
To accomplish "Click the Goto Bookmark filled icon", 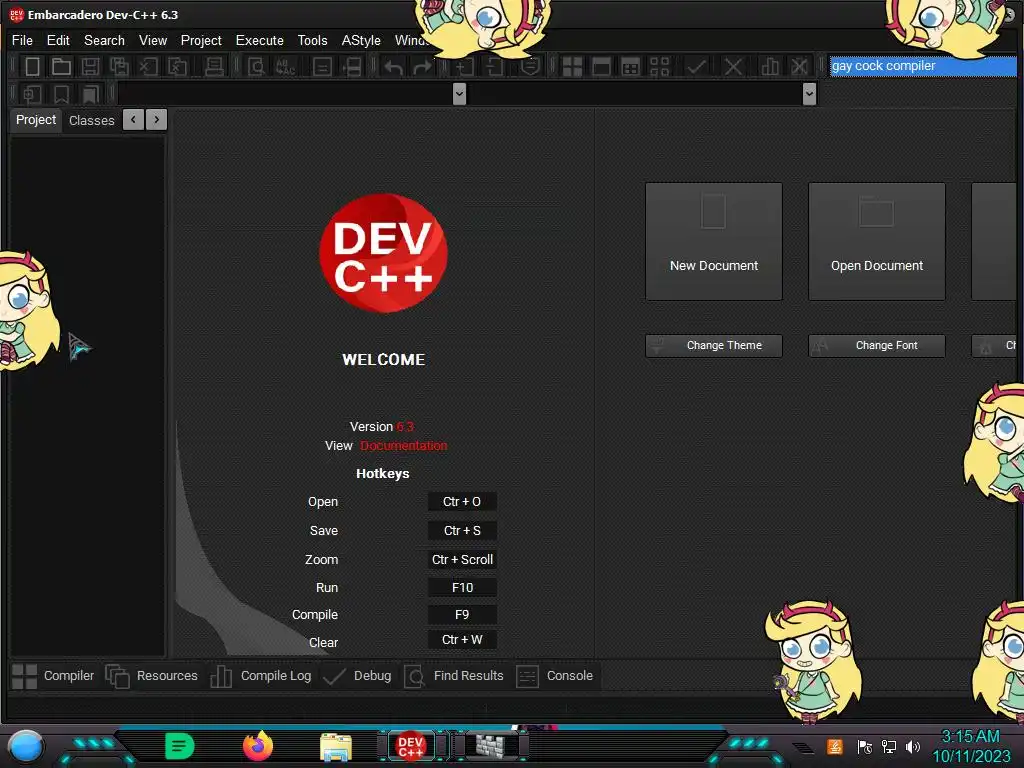I will [90, 95].
